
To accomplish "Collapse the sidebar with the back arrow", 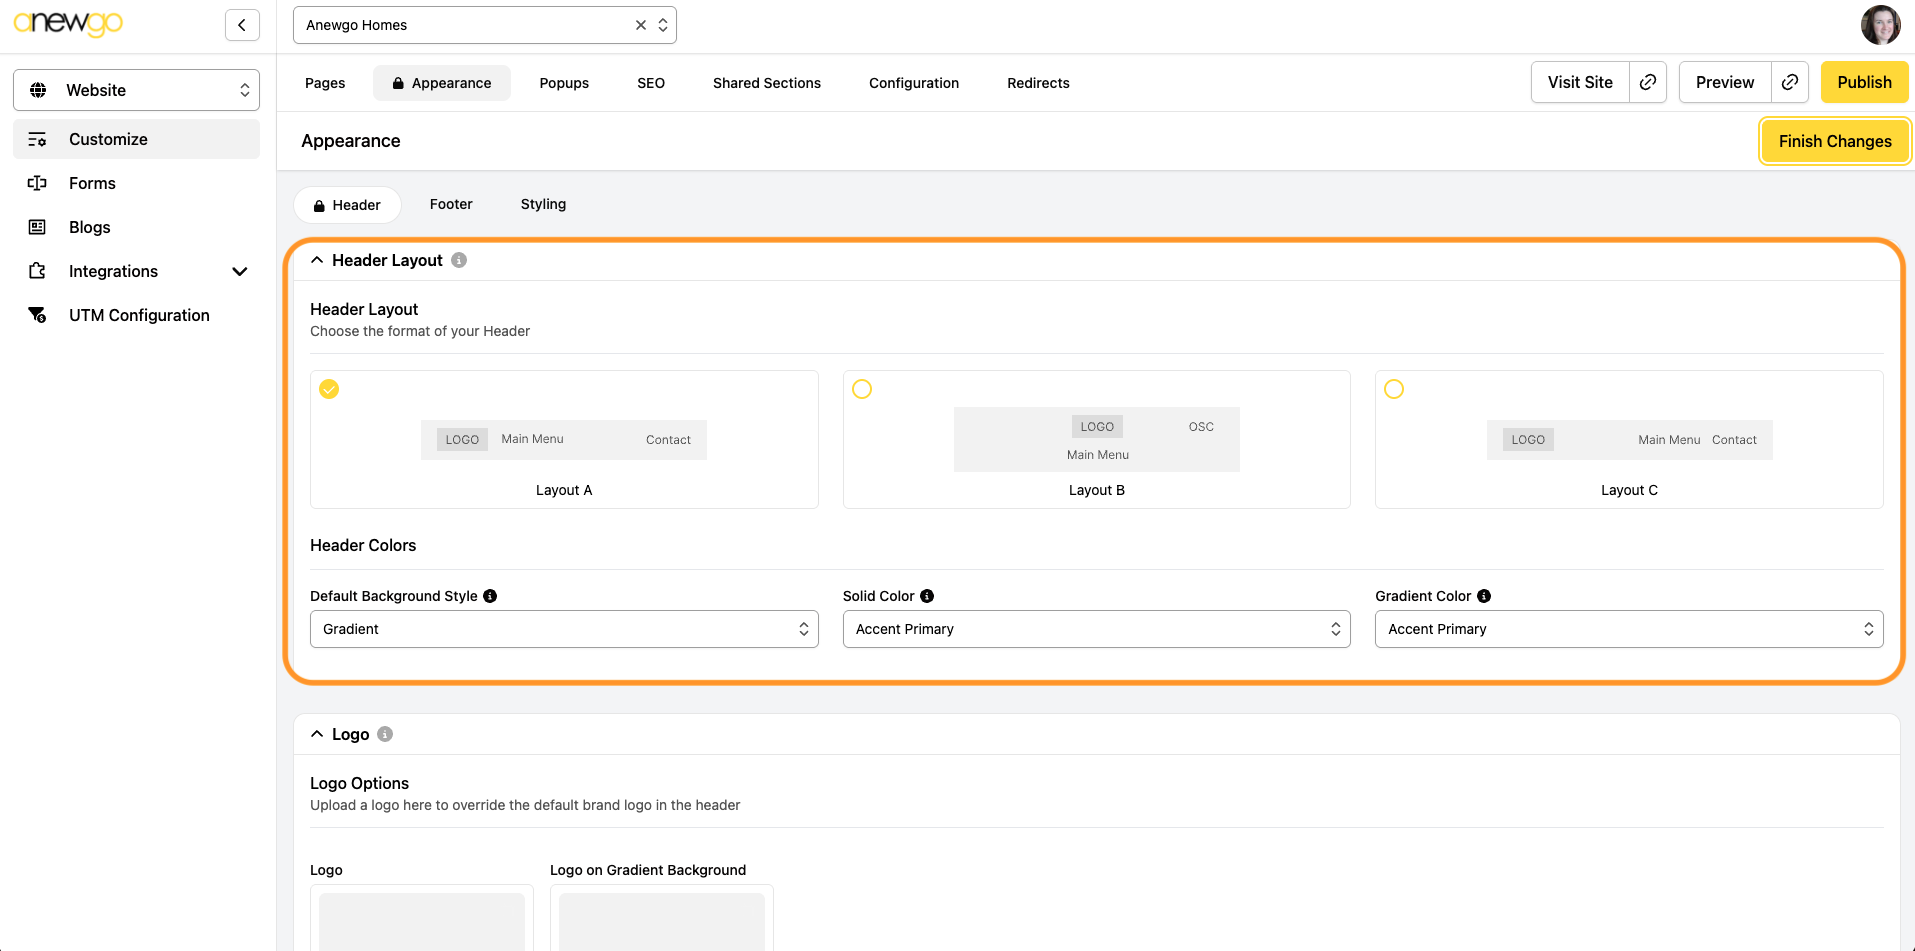I will [x=242, y=25].
